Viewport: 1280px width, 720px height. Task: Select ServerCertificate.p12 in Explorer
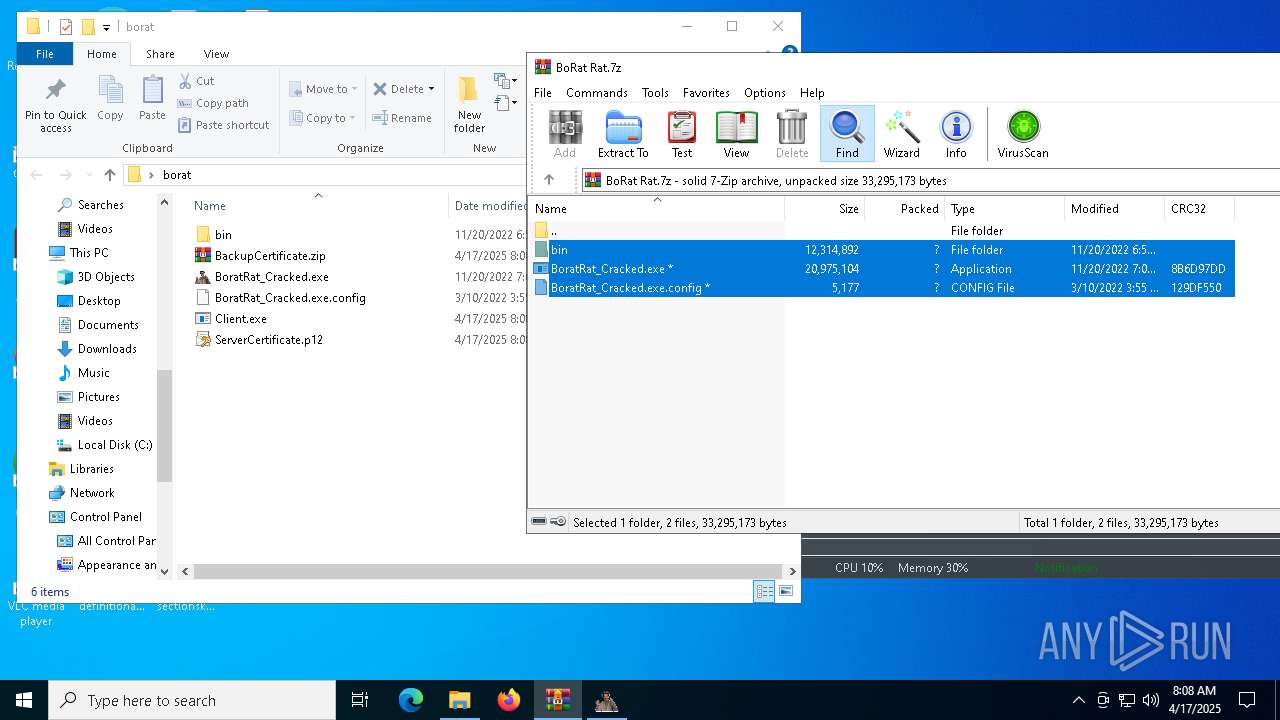[268, 340]
